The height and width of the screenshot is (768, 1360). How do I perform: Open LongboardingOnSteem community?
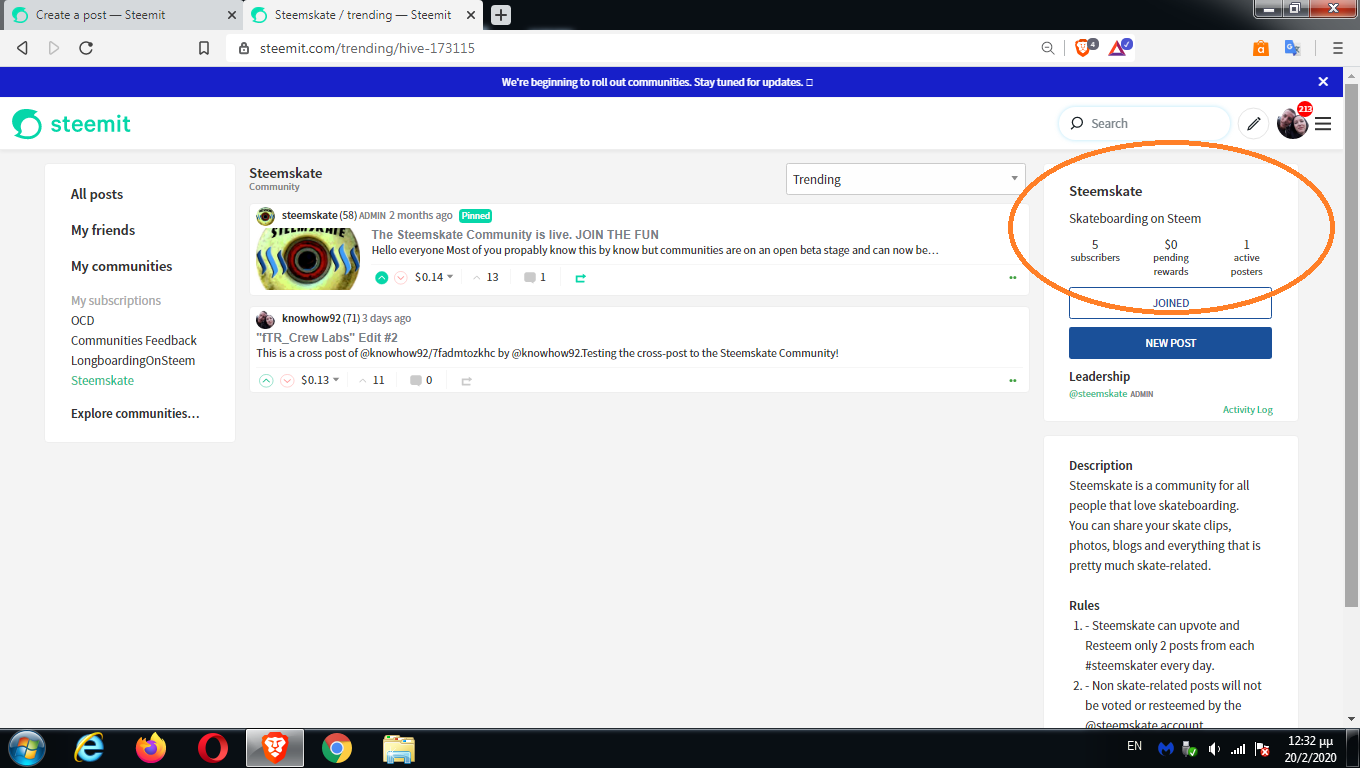tap(133, 360)
